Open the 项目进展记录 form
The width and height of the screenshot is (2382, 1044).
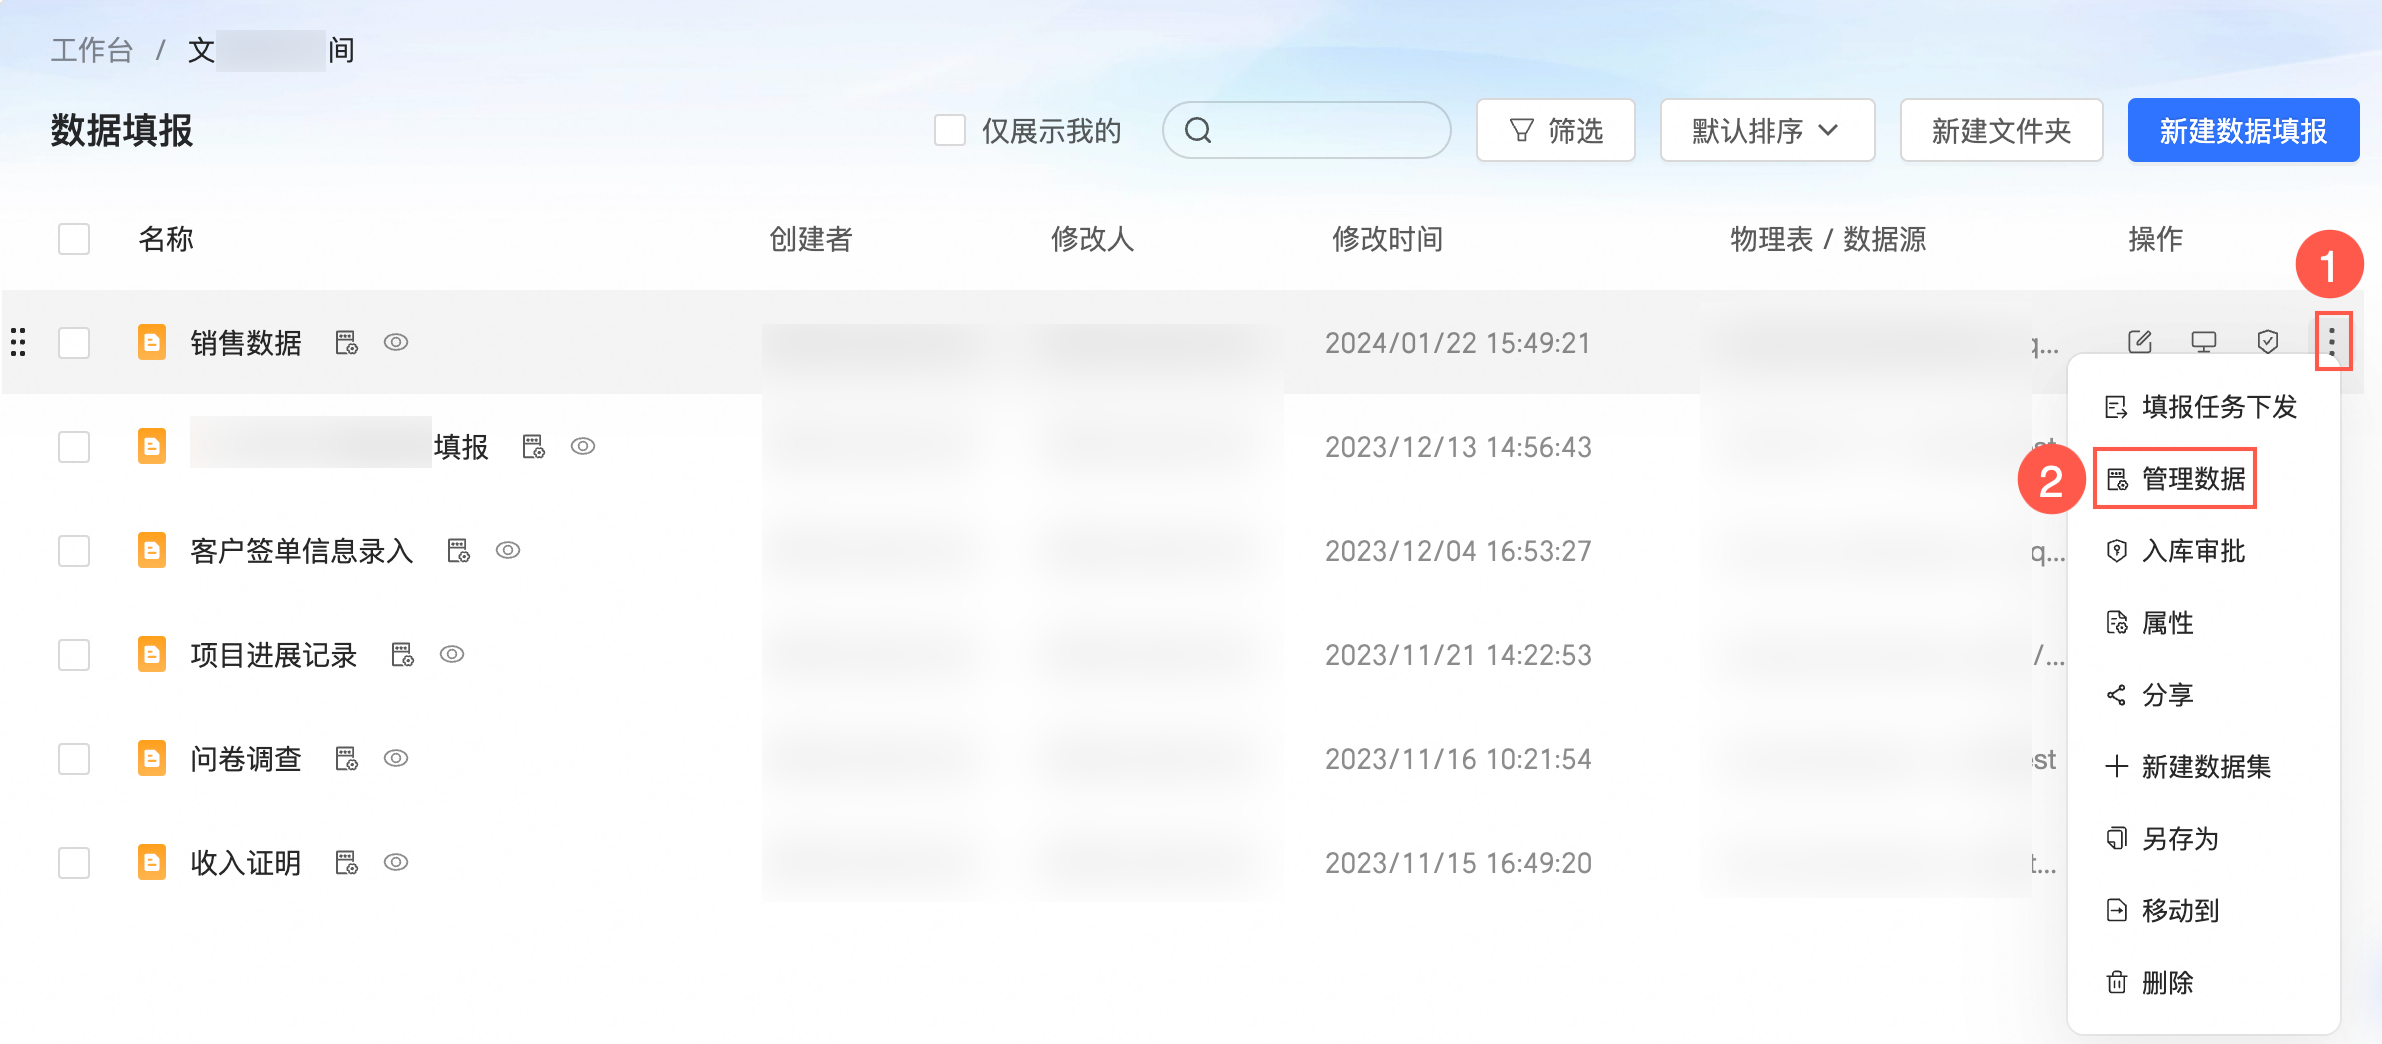tap(274, 655)
